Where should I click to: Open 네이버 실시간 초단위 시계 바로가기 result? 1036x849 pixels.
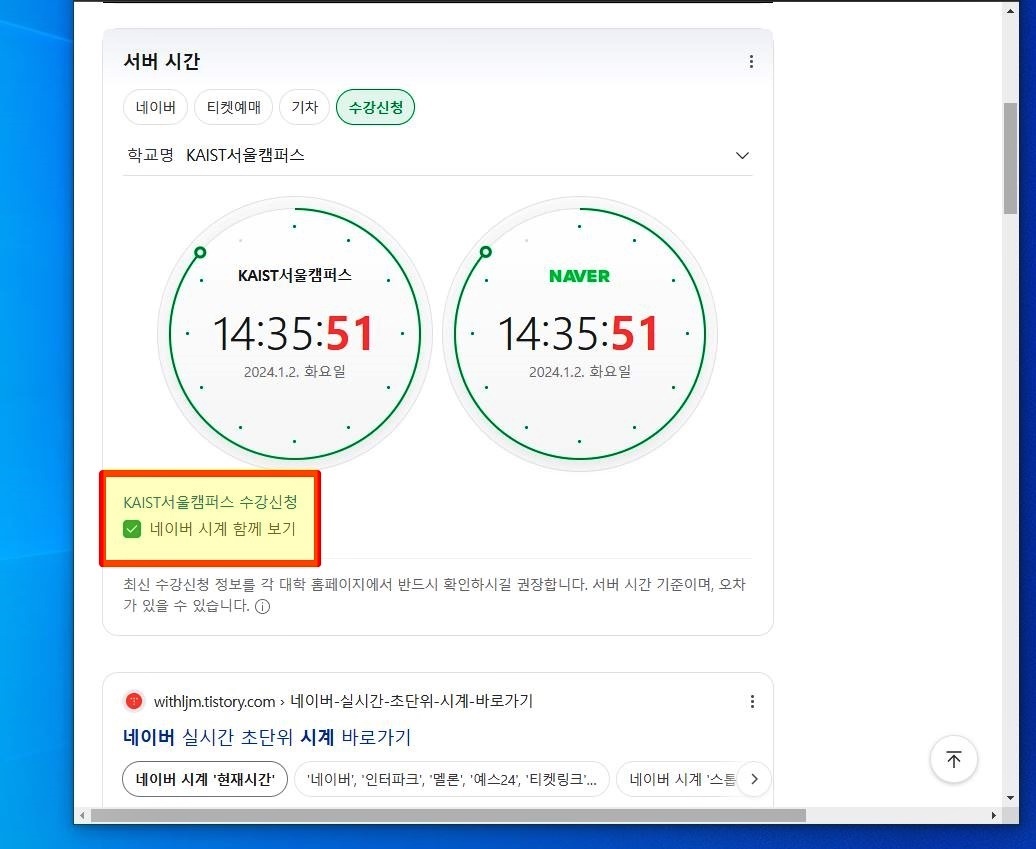pyautogui.click(x=267, y=737)
